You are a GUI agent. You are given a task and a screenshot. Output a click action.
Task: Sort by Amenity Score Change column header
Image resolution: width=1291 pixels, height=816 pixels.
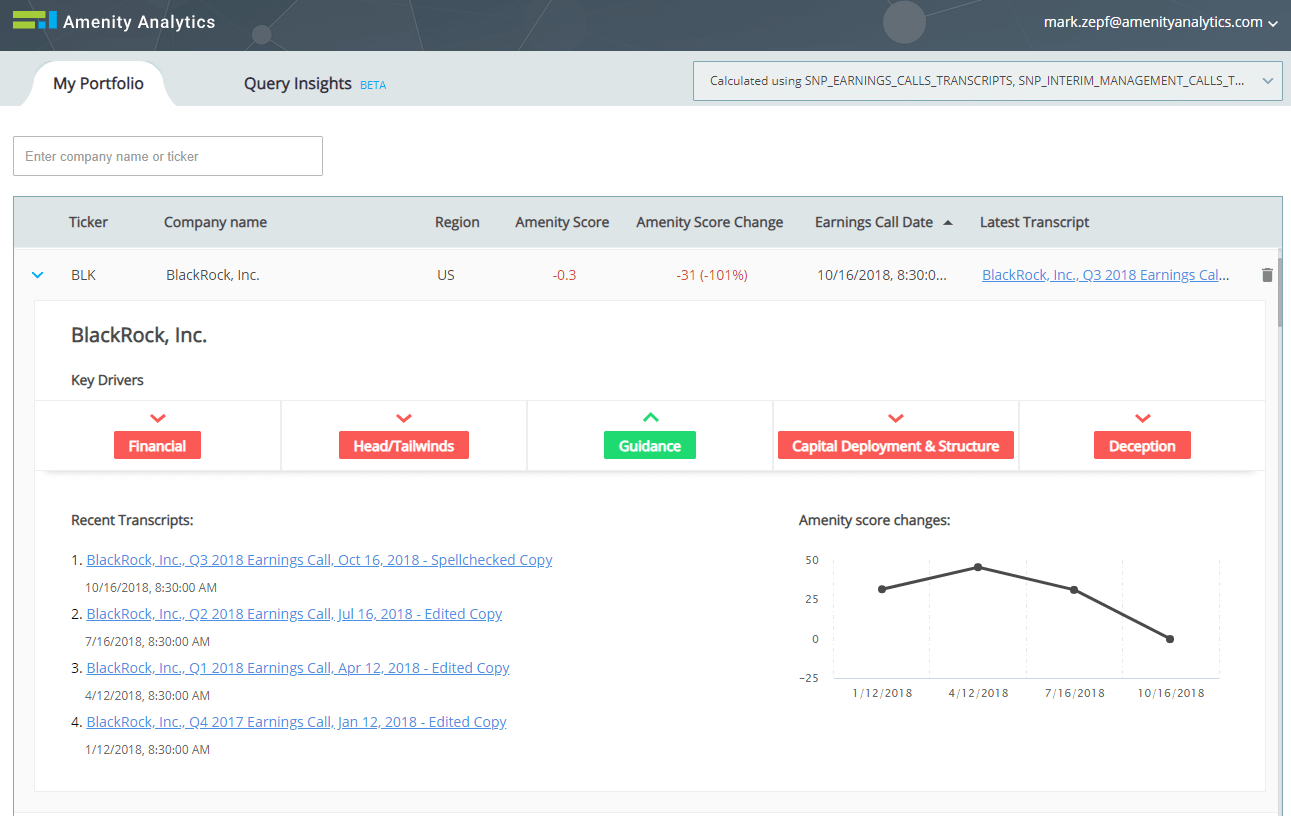[x=710, y=222]
